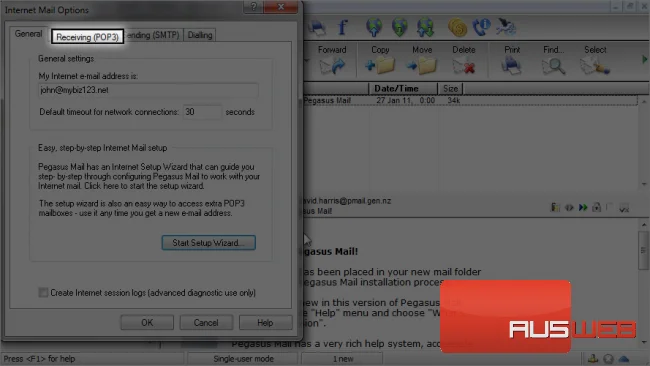The image size is (650, 366).
Task: Click the dialog Help button
Action: tap(265, 322)
